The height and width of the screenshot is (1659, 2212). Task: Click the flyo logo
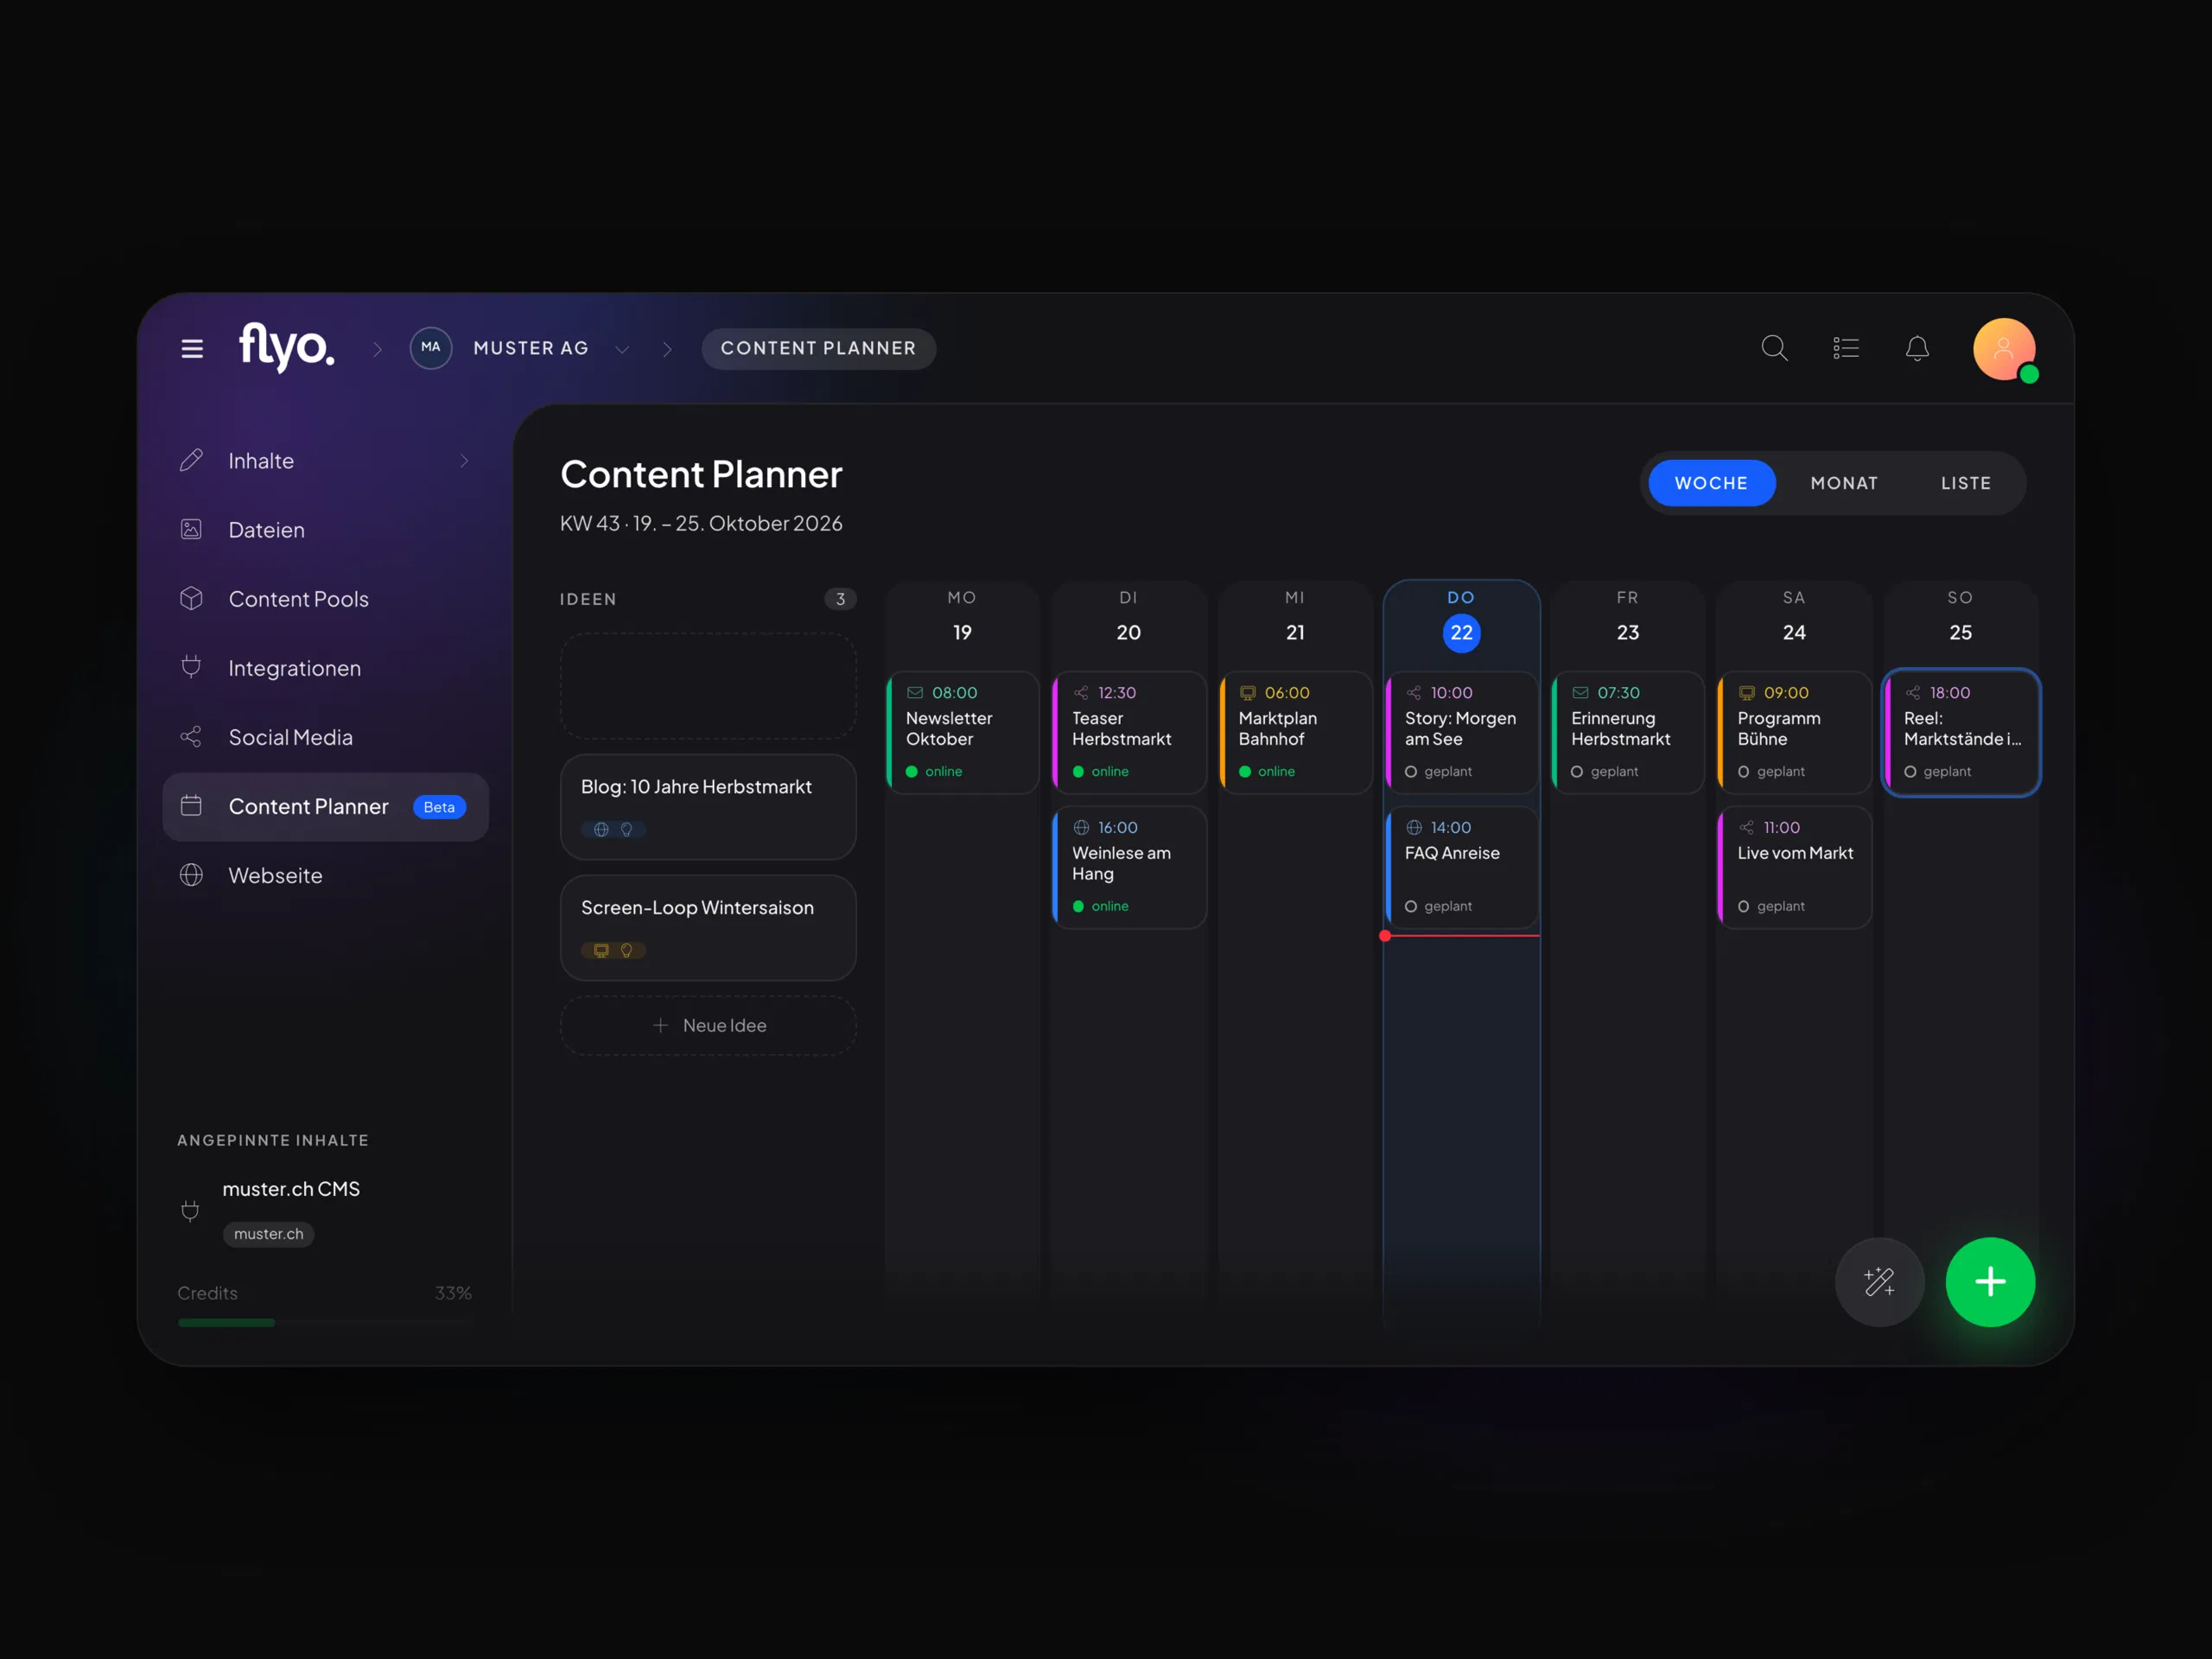[x=286, y=347]
